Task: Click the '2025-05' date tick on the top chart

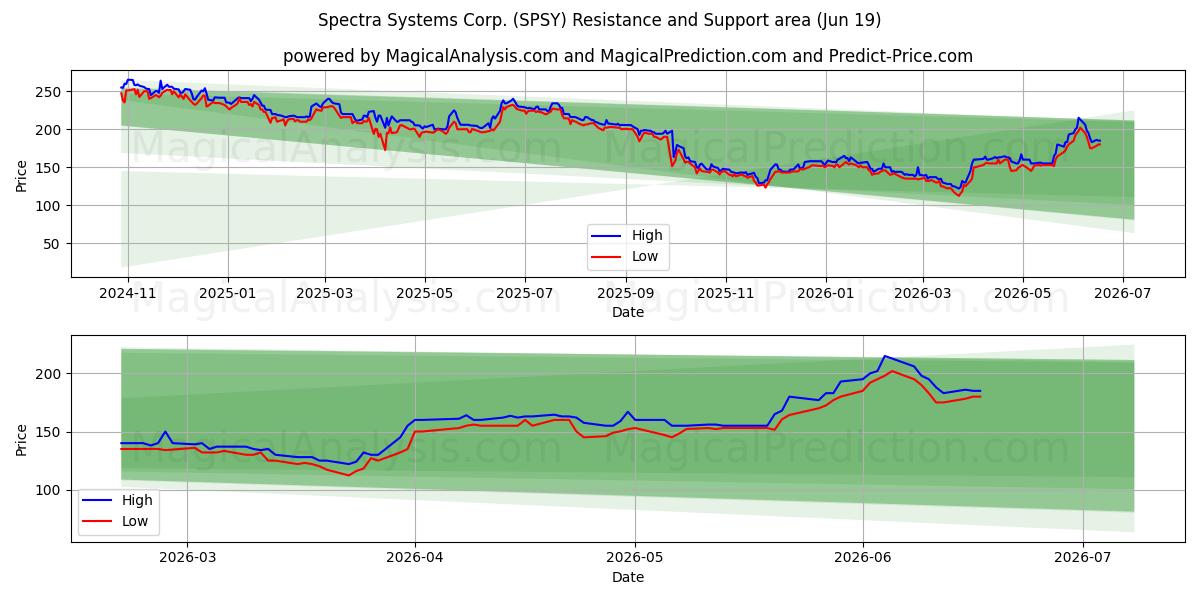Action: click(x=424, y=295)
